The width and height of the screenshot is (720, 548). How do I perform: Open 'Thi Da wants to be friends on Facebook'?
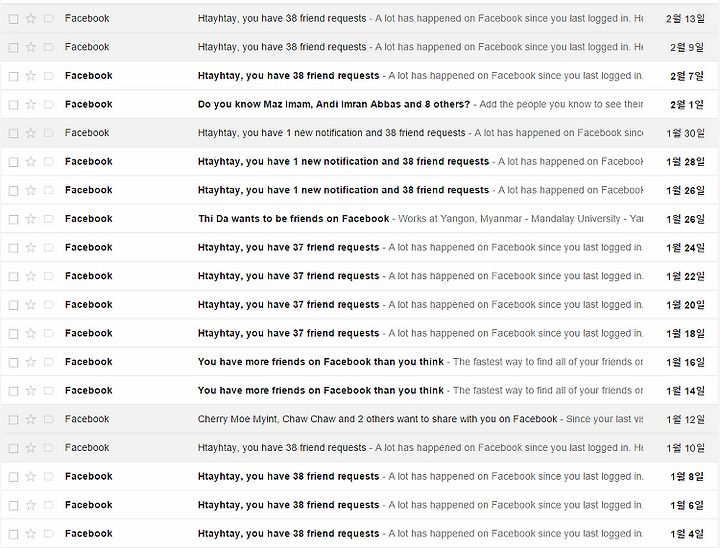point(293,219)
